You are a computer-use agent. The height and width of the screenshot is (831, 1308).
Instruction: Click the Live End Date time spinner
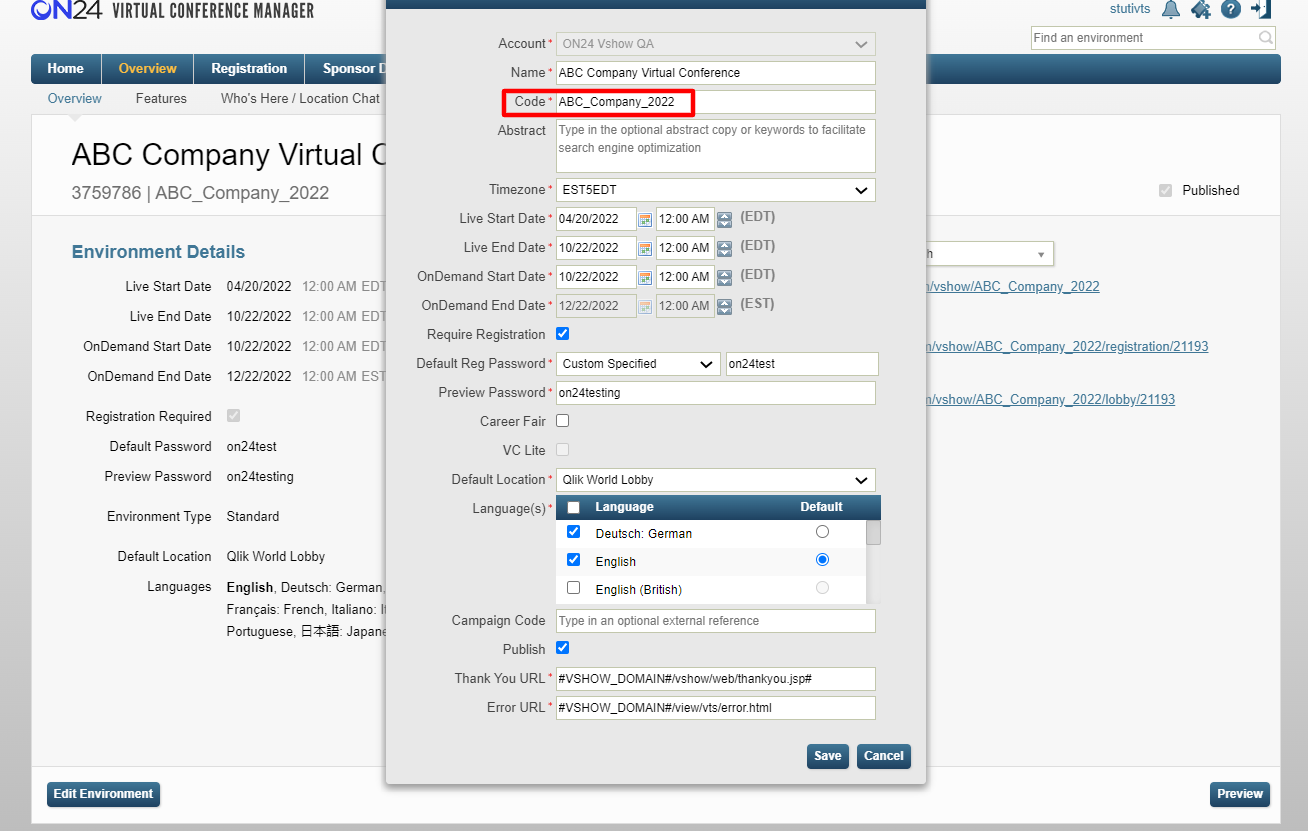pos(725,248)
